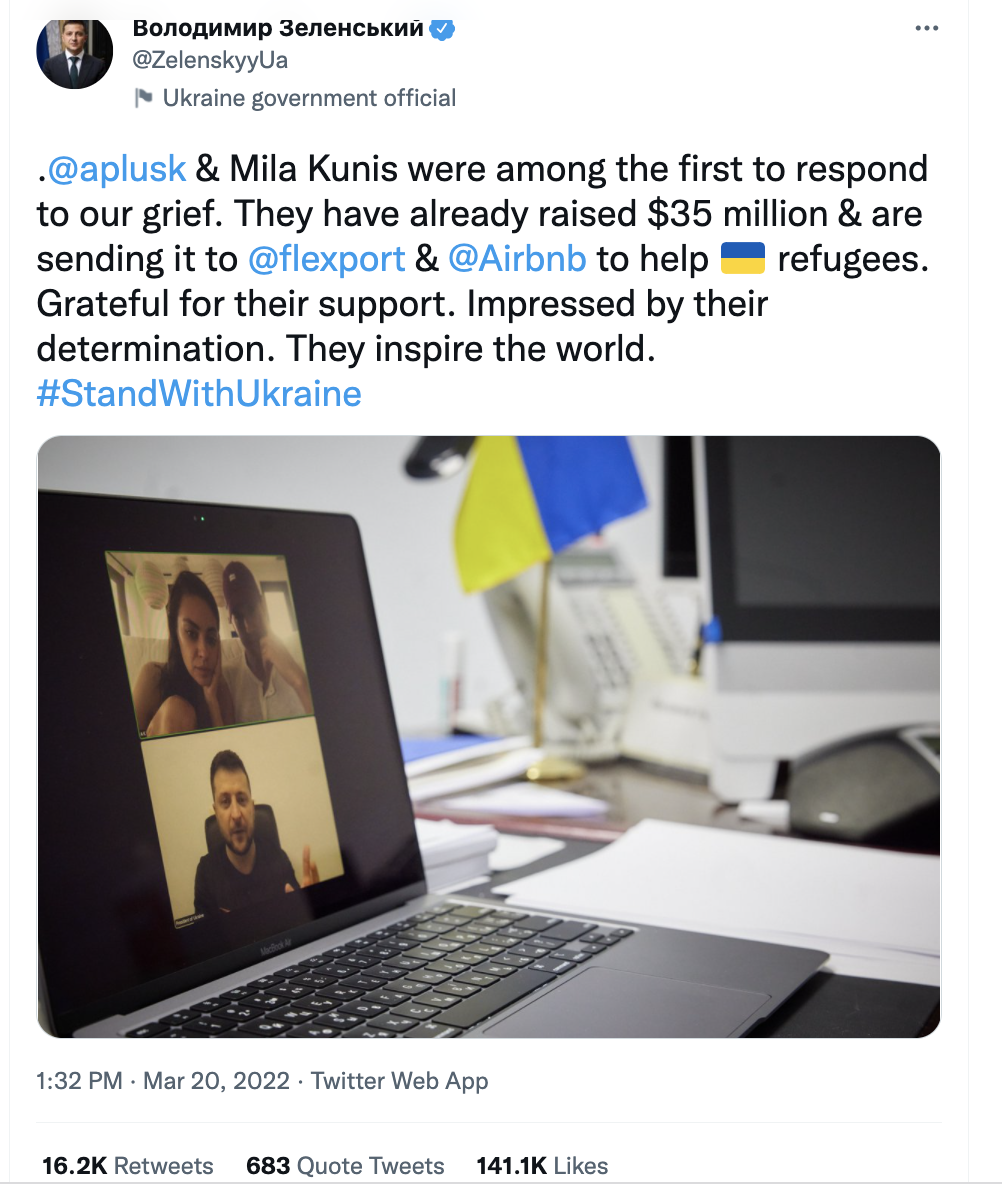Screen dimensions: 1002x1184
Task: Open the attached laptop video call photo
Action: pos(489,736)
